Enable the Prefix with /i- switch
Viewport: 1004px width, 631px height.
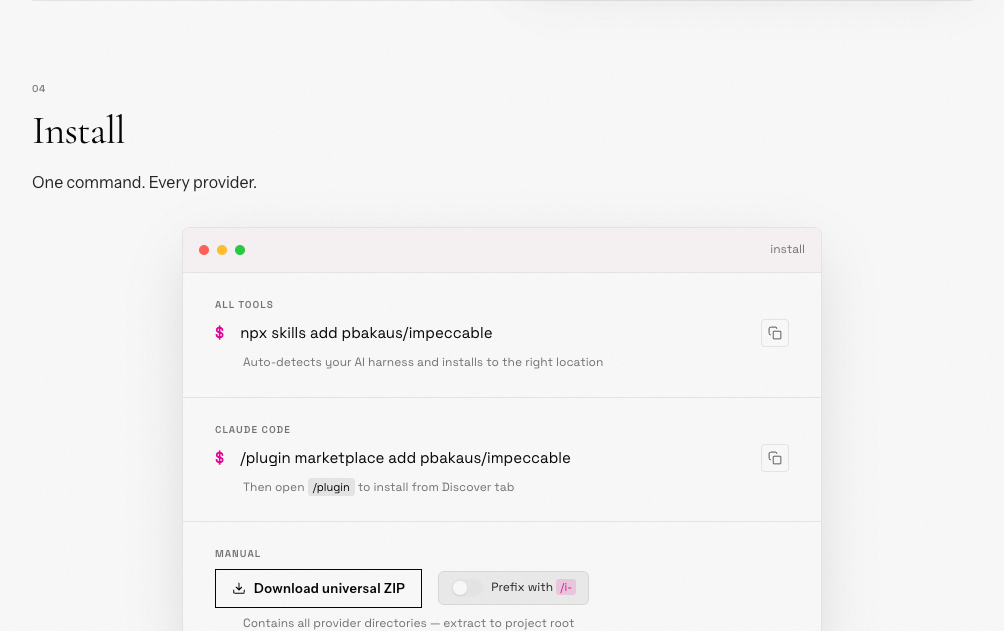tap(467, 588)
